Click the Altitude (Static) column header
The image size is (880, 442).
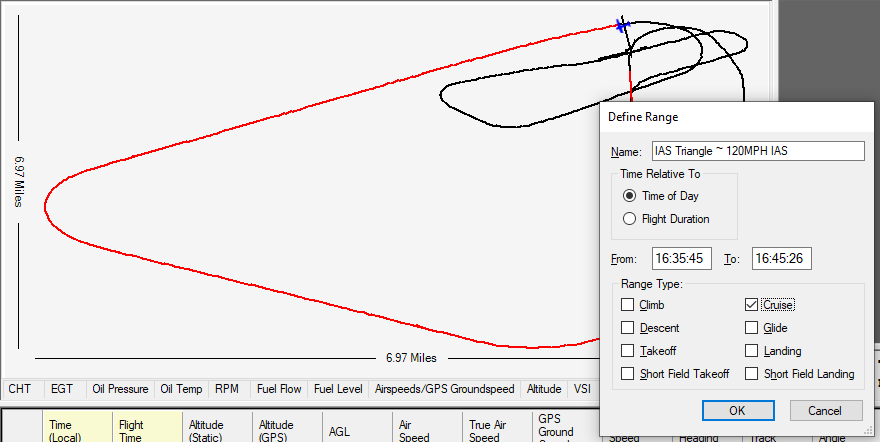(x=218, y=427)
